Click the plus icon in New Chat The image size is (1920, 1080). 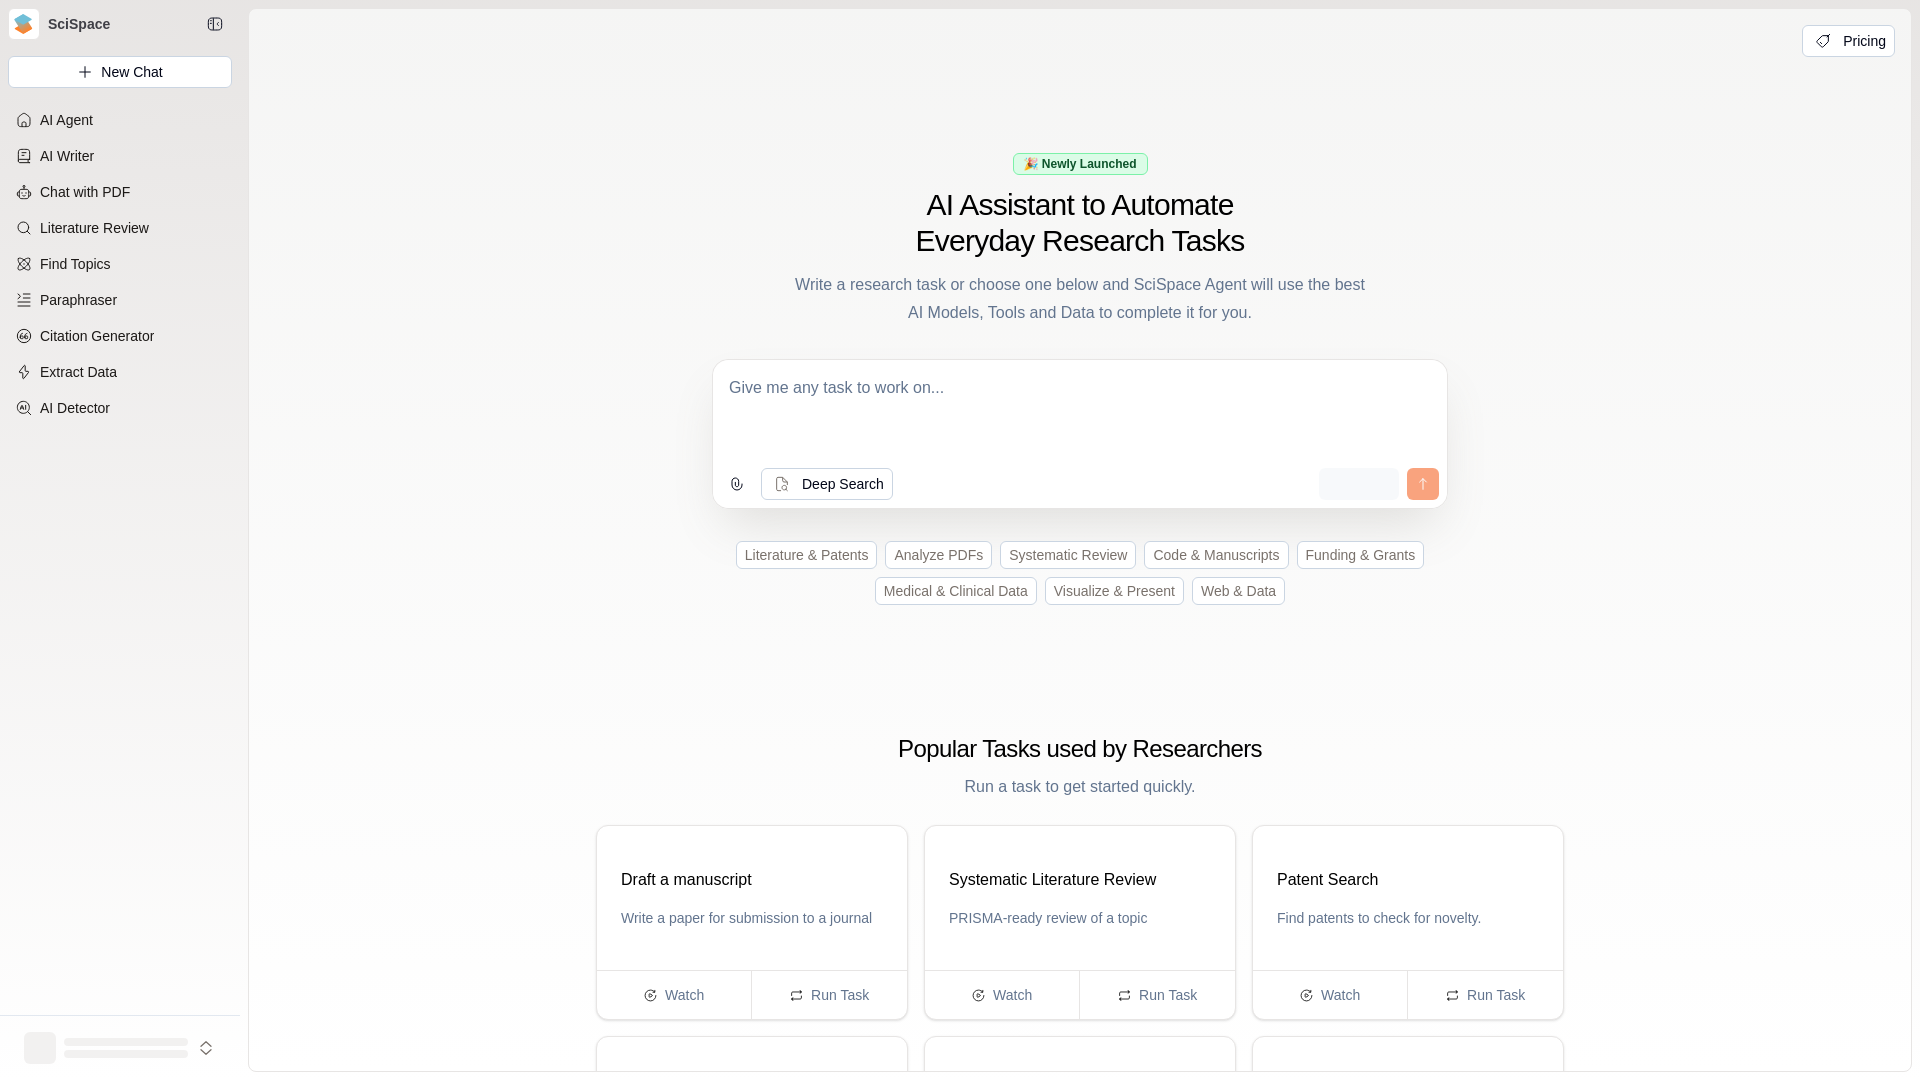(x=85, y=72)
